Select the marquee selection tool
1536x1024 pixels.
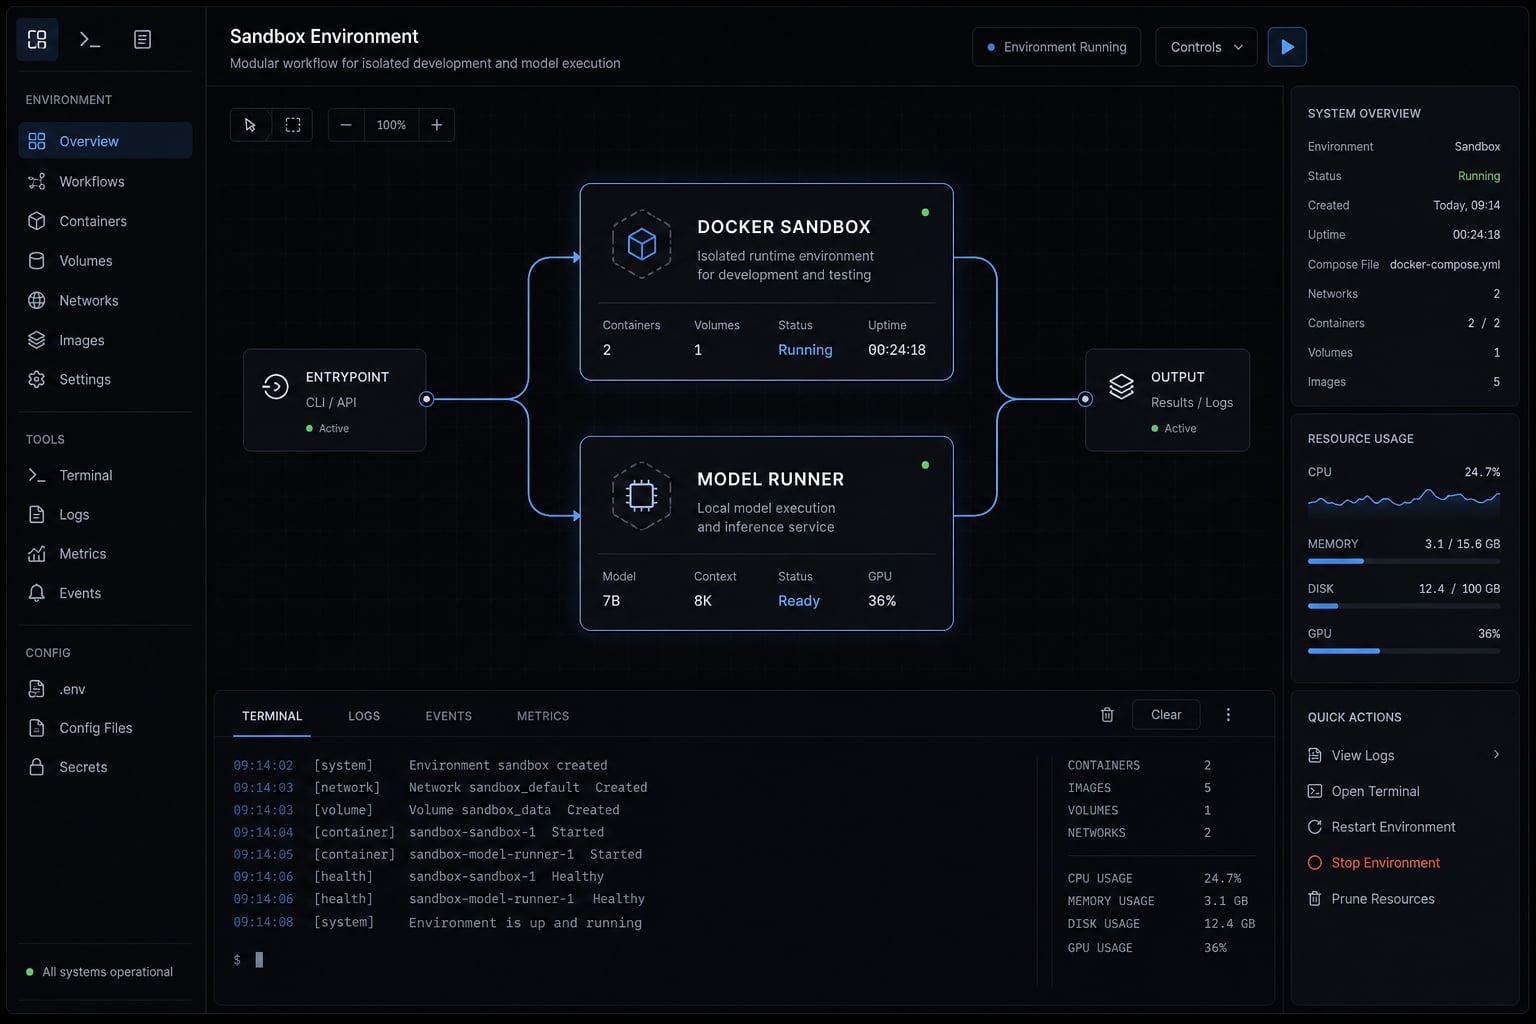click(x=293, y=125)
